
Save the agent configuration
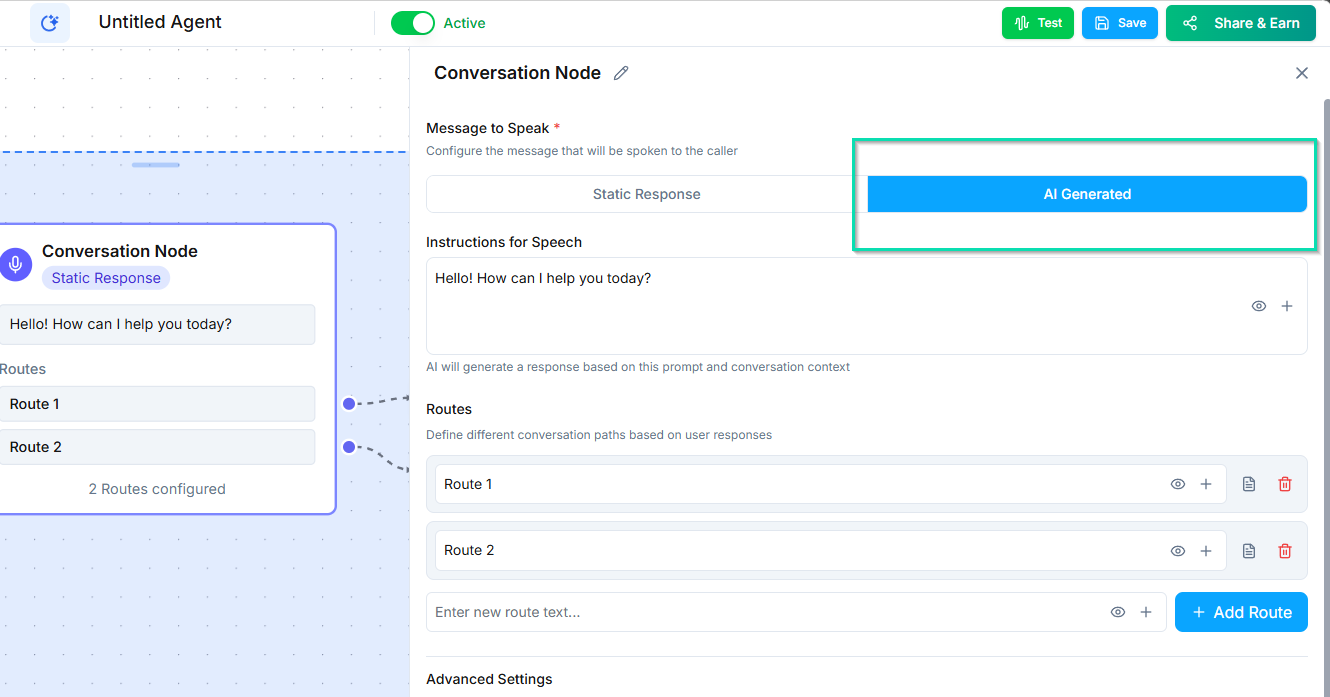tap(1119, 22)
